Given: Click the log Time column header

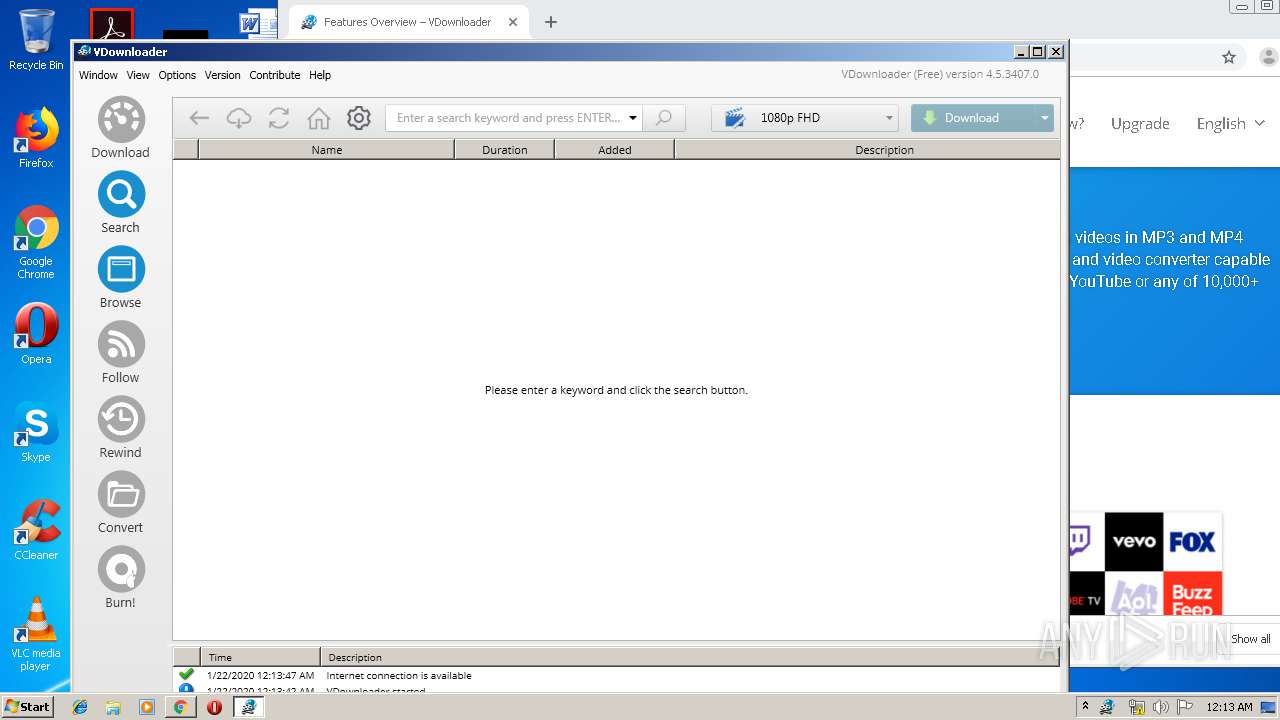Looking at the screenshot, I should tap(260, 657).
